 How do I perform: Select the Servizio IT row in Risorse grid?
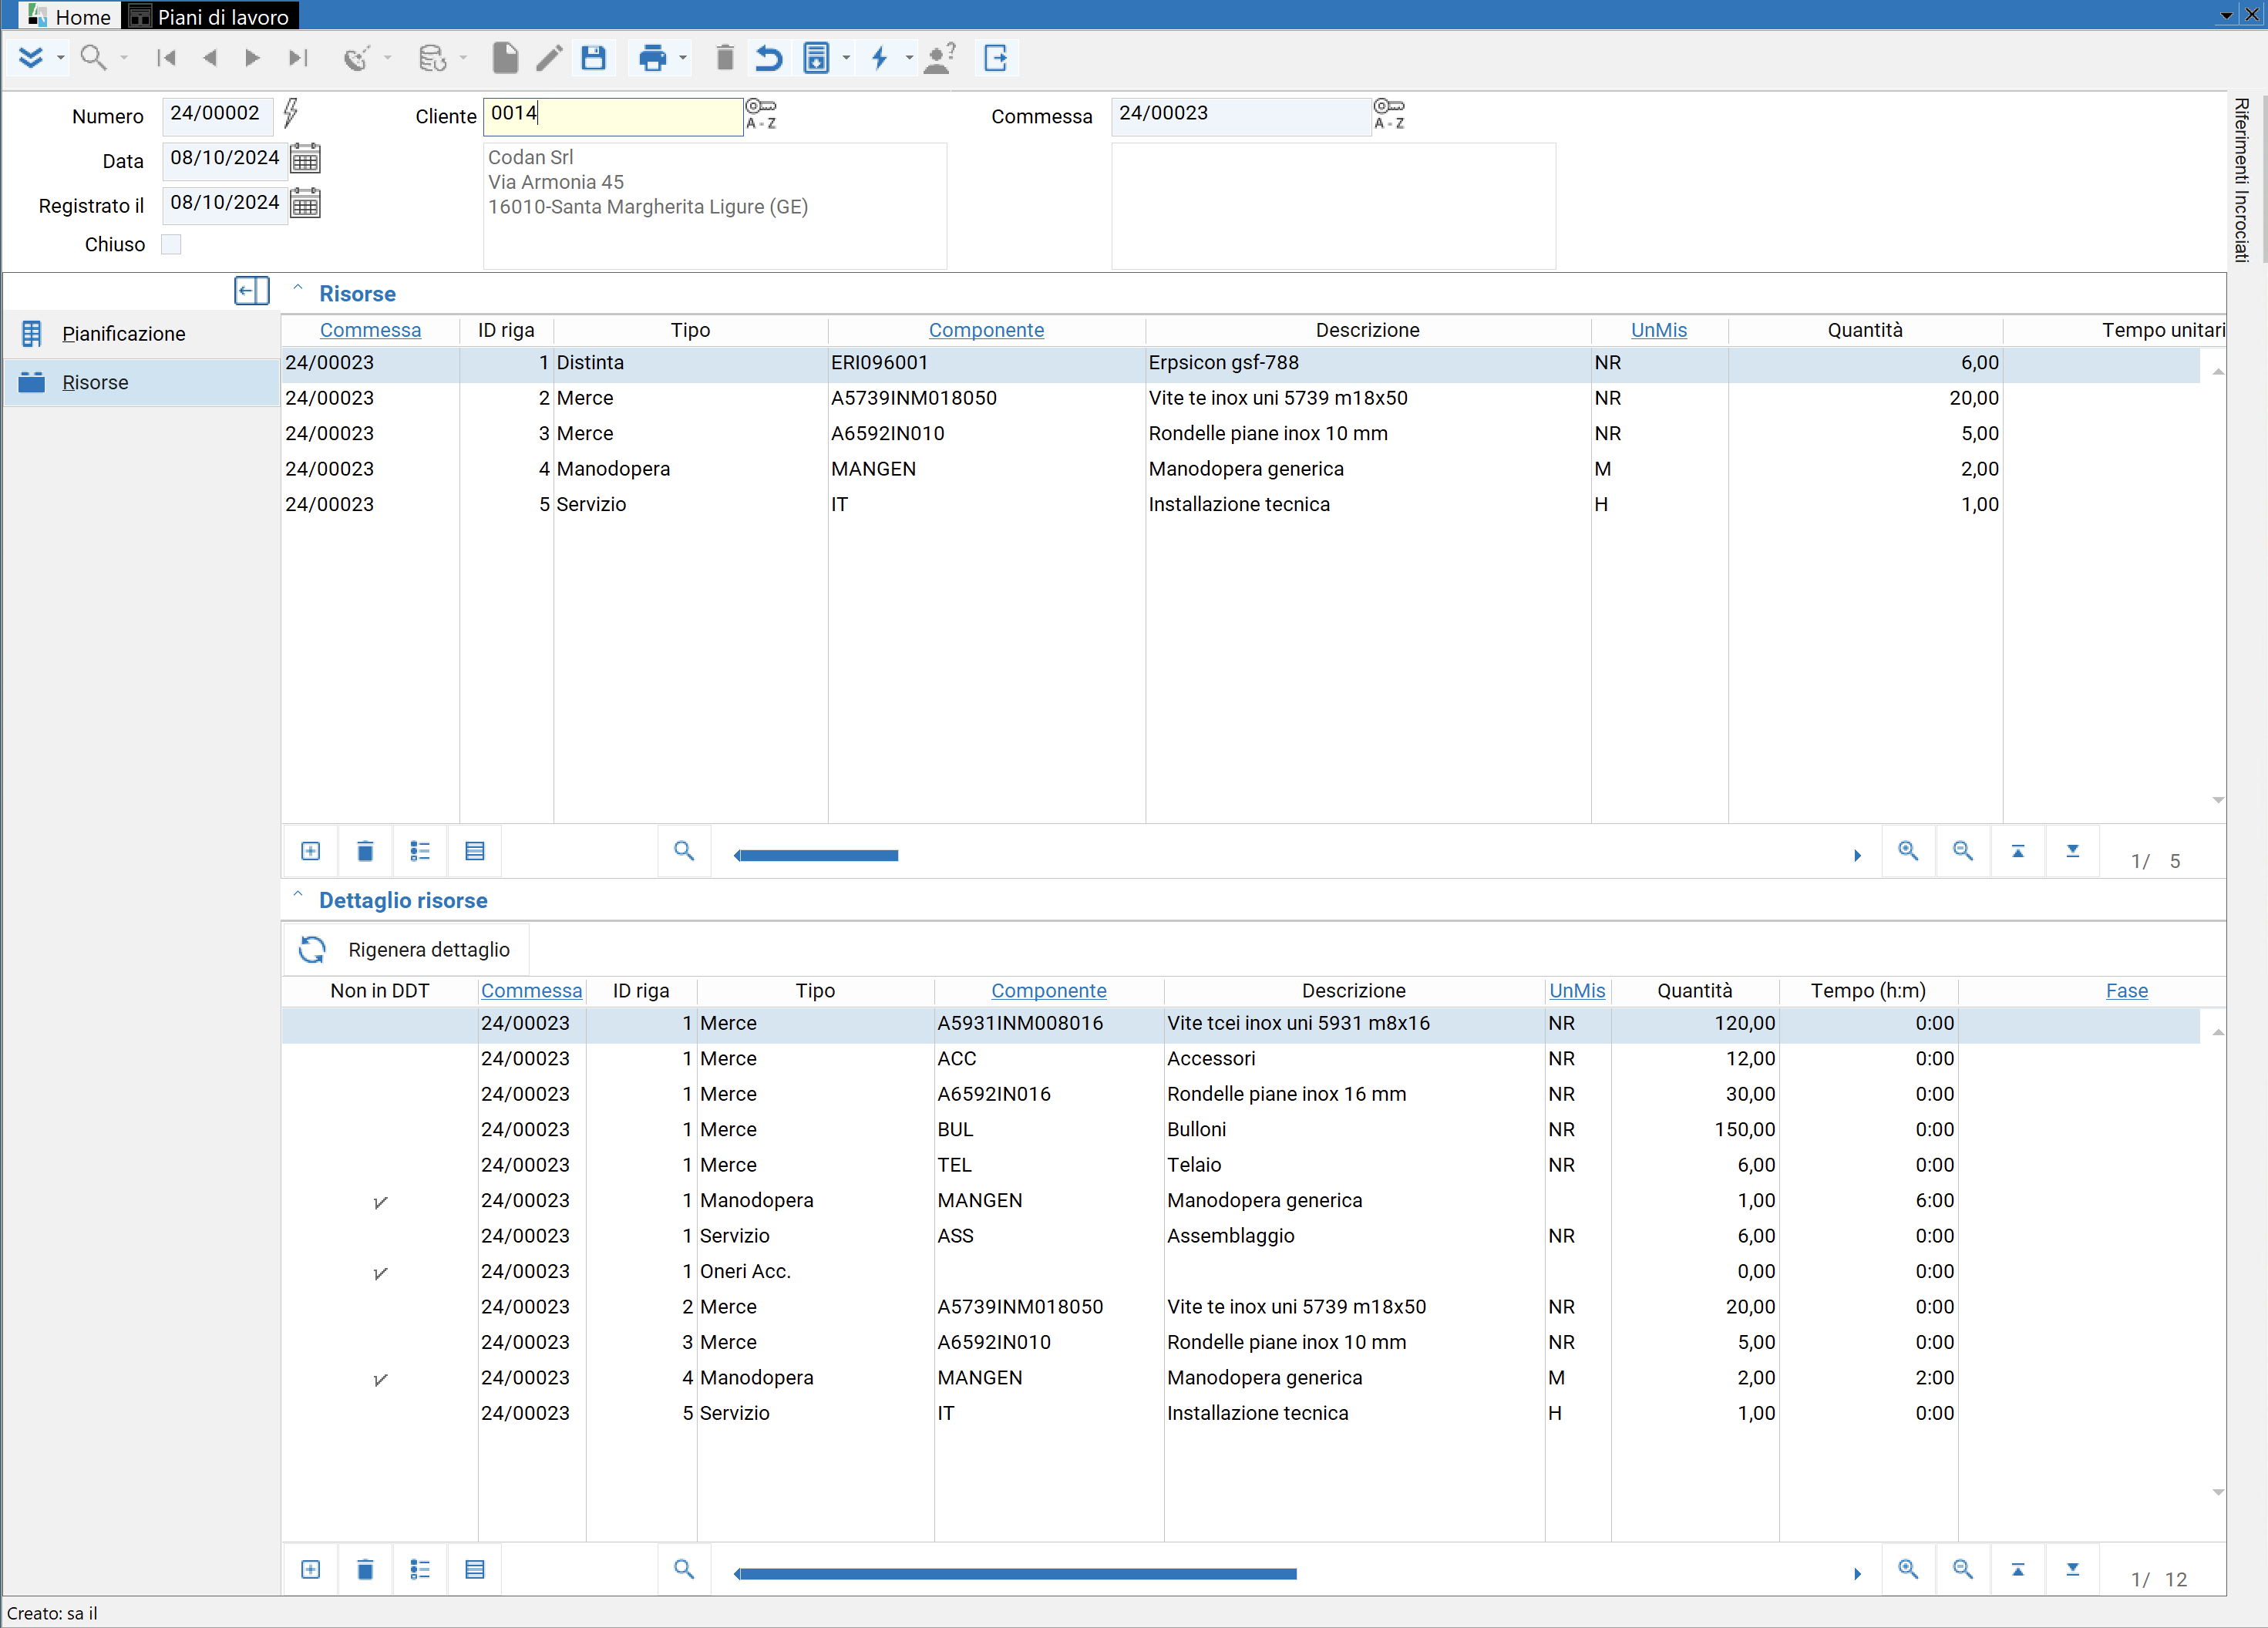click(1240, 504)
